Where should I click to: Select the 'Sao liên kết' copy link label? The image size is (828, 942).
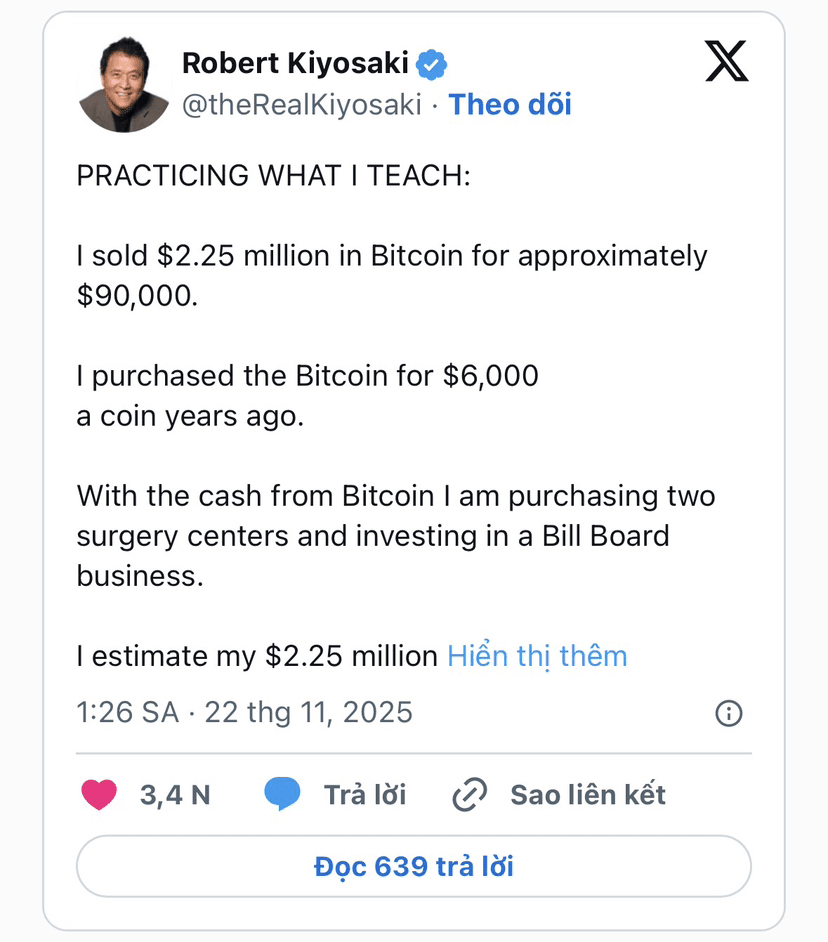point(588,795)
